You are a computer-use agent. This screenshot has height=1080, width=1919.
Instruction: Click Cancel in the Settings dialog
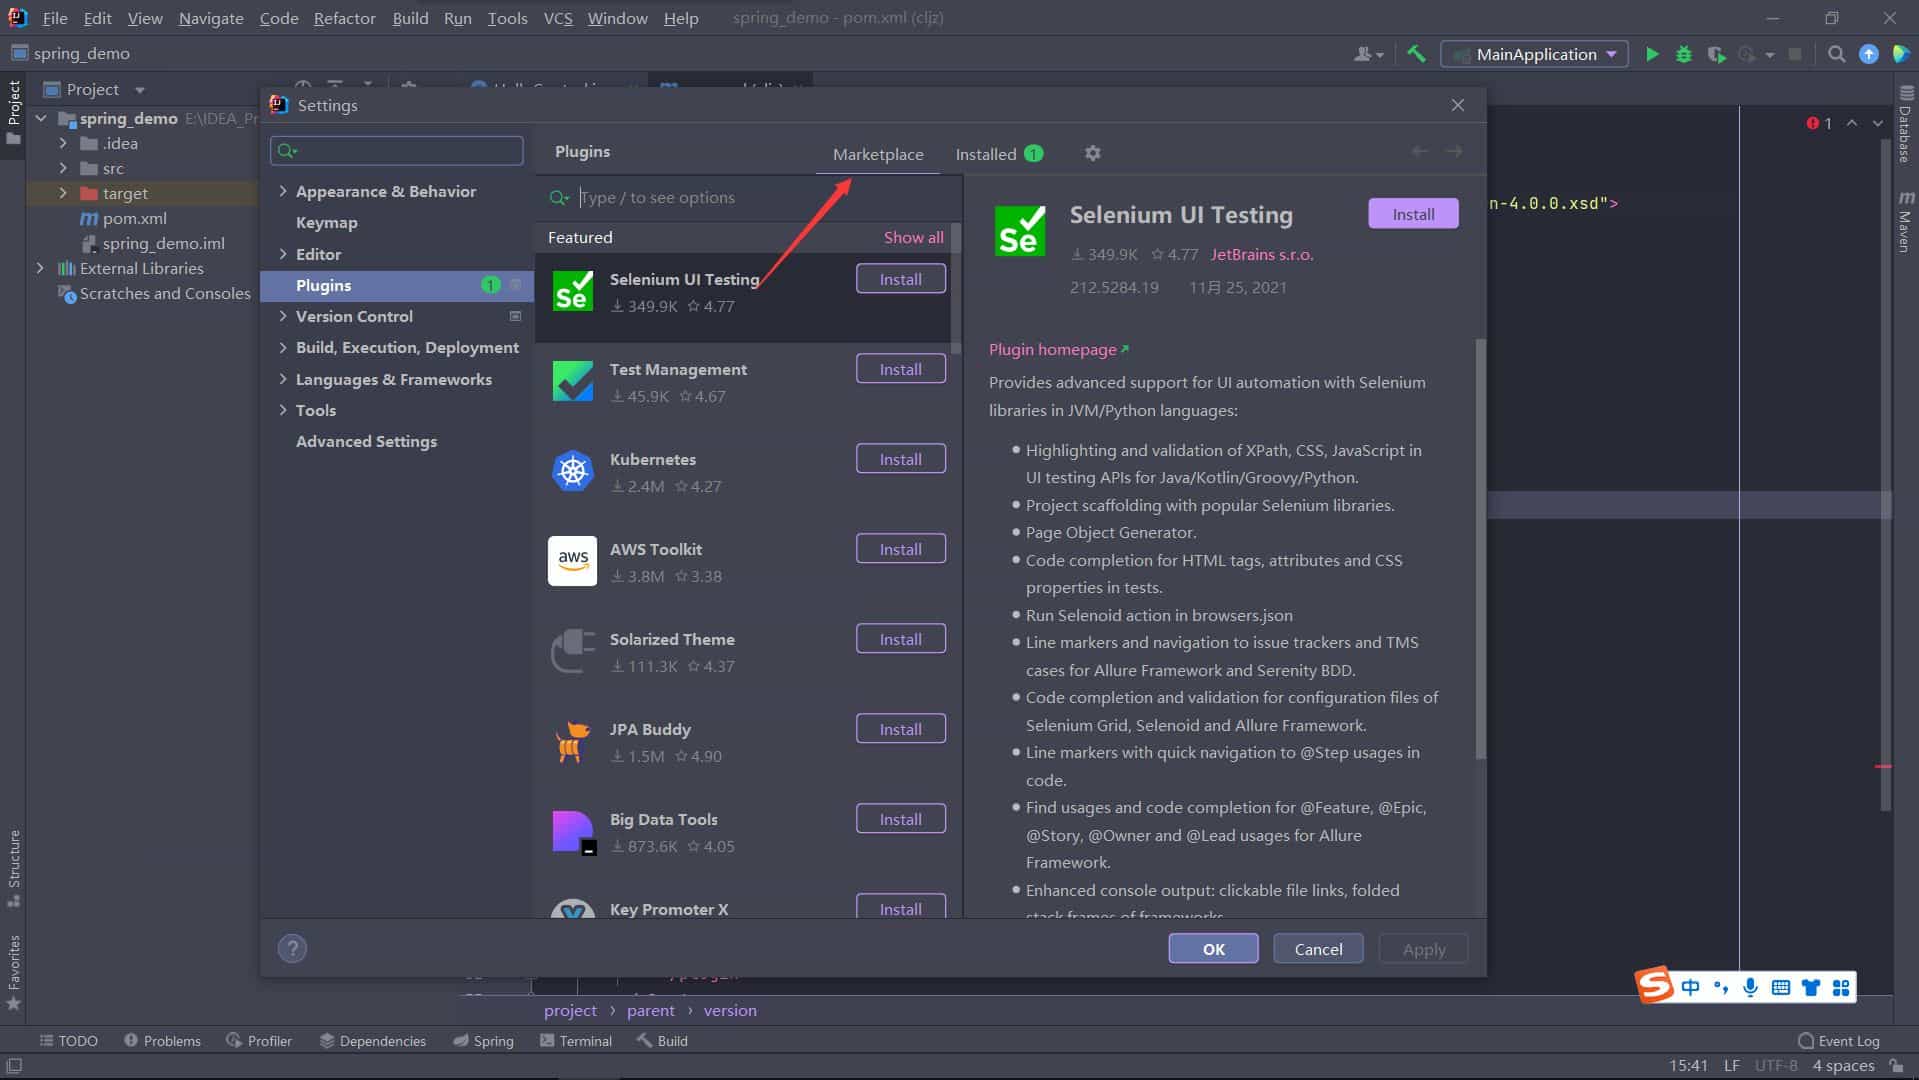click(x=1318, y=949)
